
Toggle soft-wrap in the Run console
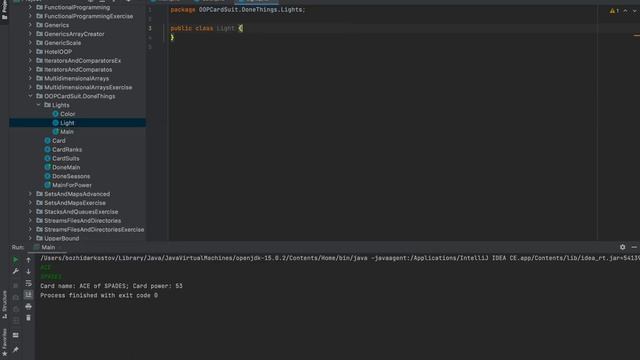coord(28,283)
